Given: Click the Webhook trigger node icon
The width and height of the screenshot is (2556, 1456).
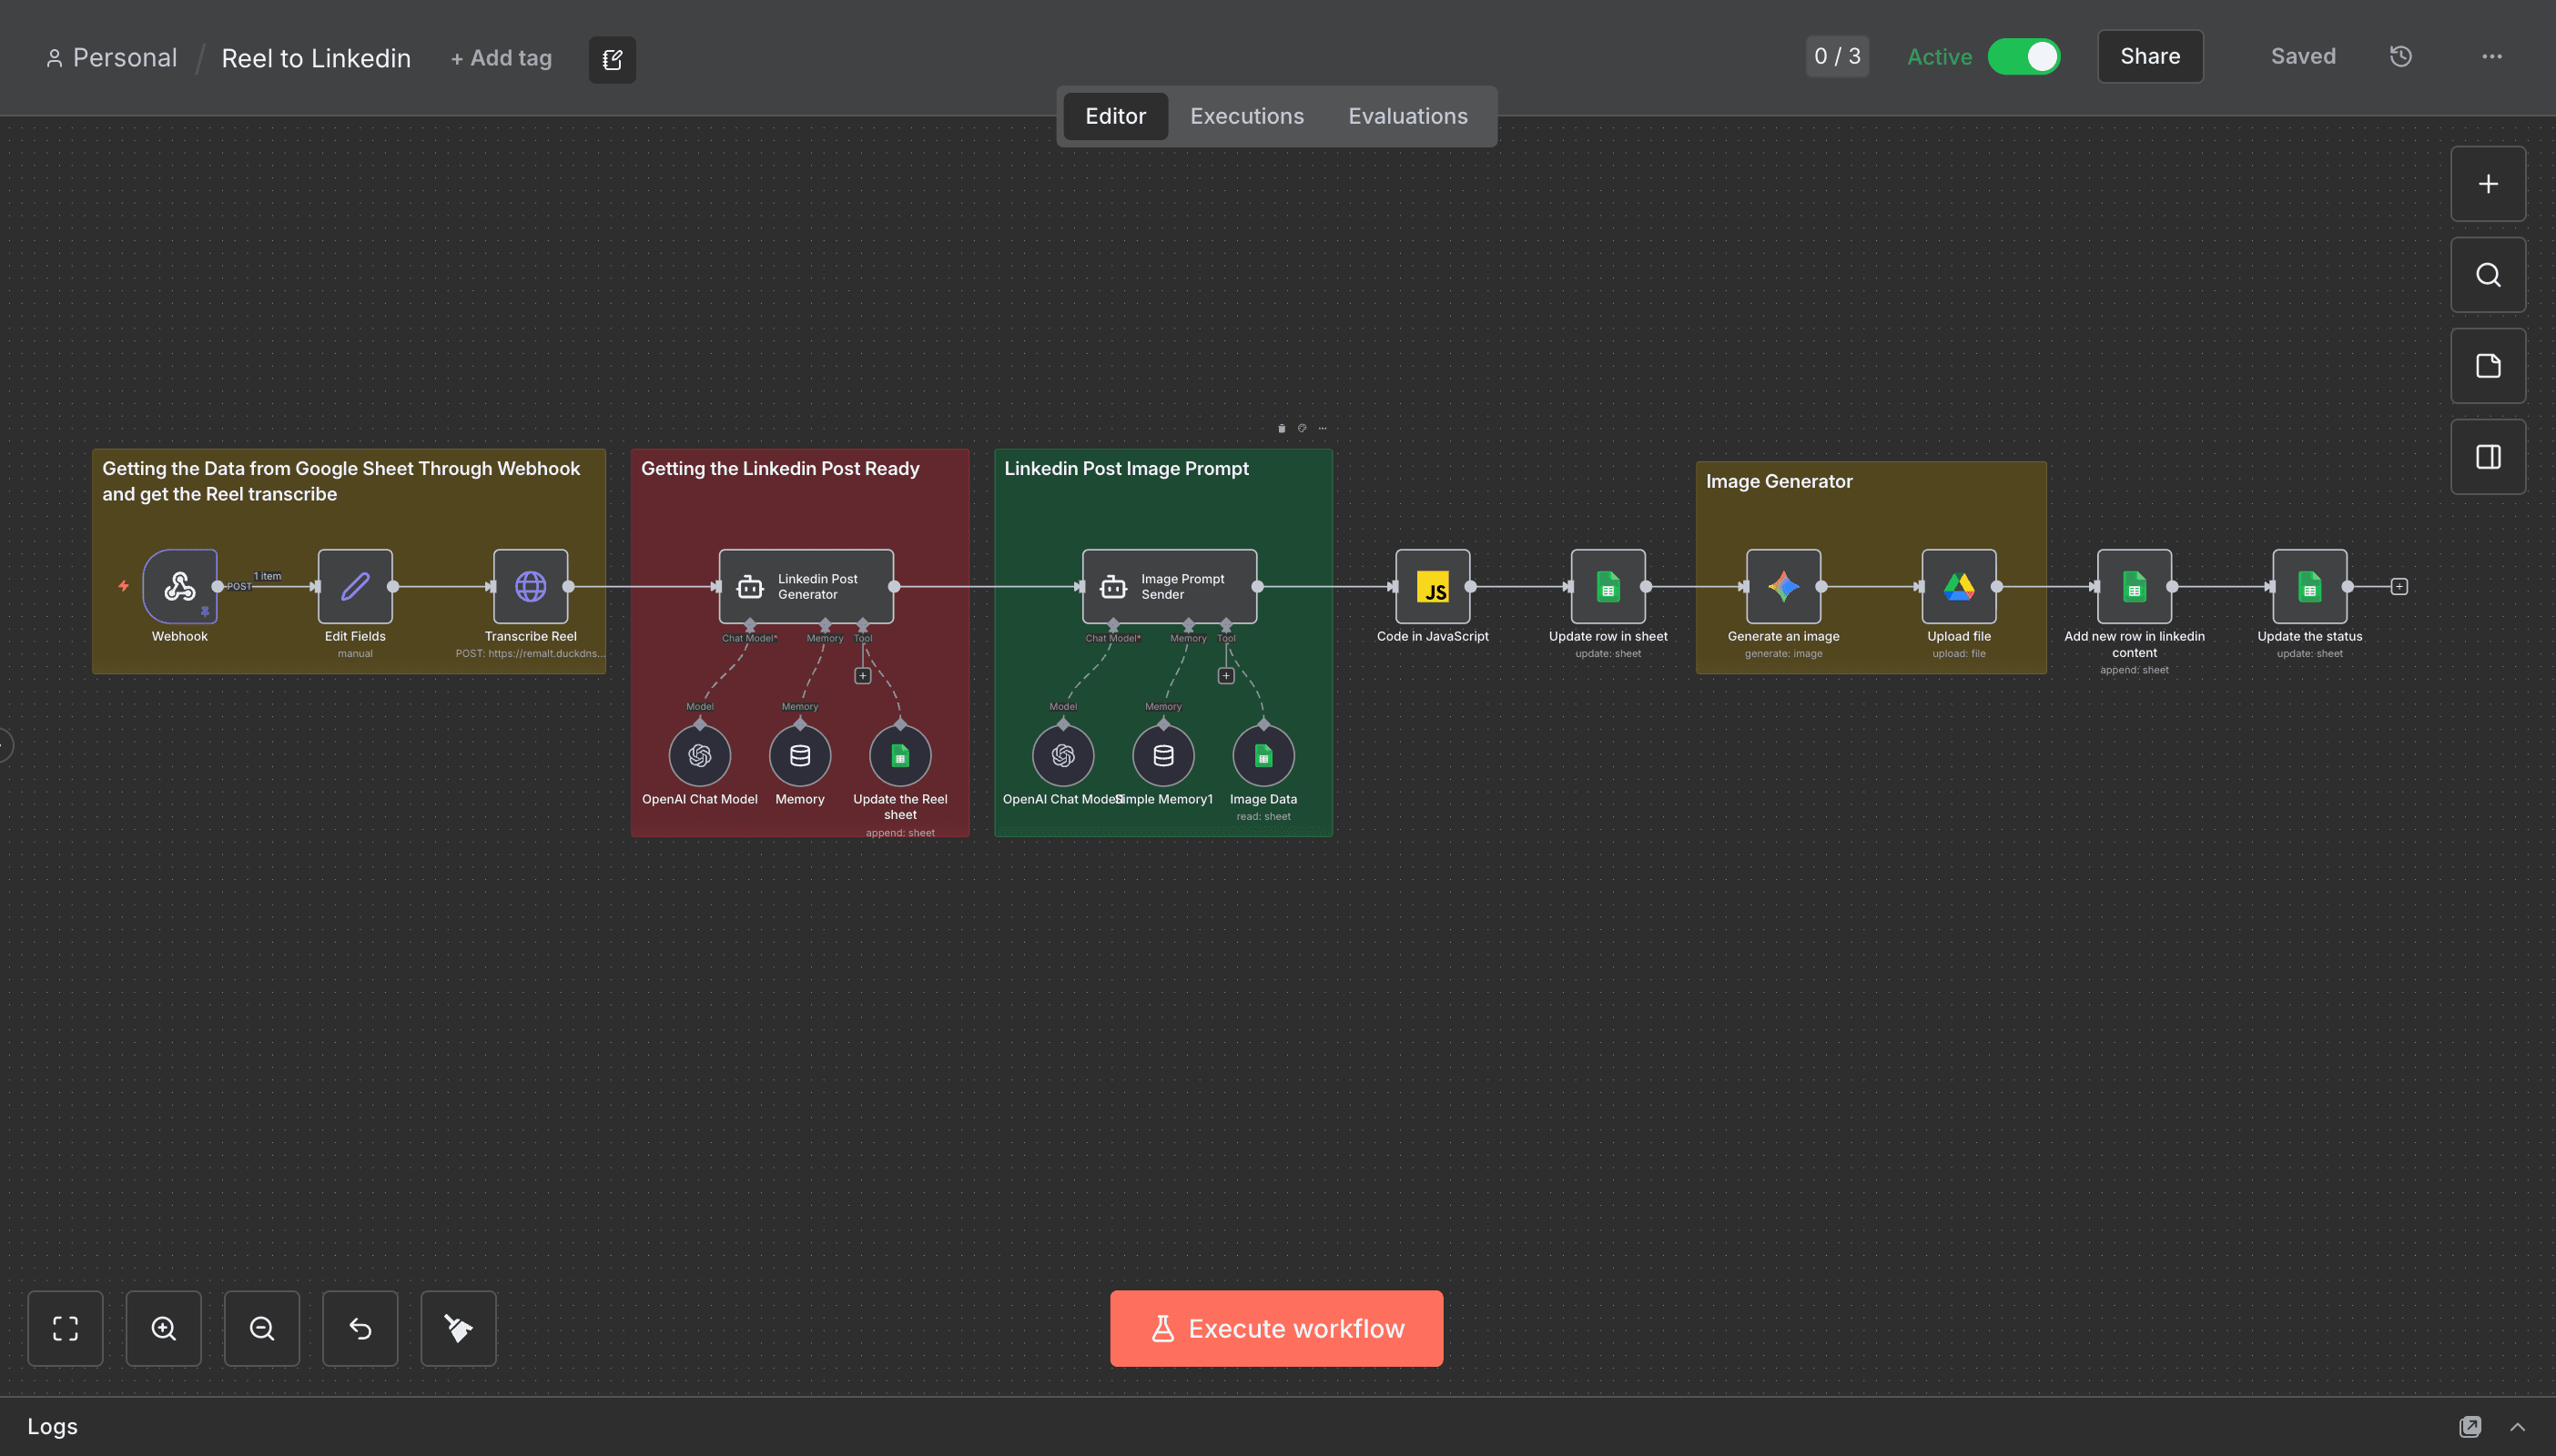Looking at the screenshot, I should [x=180, y=586].
